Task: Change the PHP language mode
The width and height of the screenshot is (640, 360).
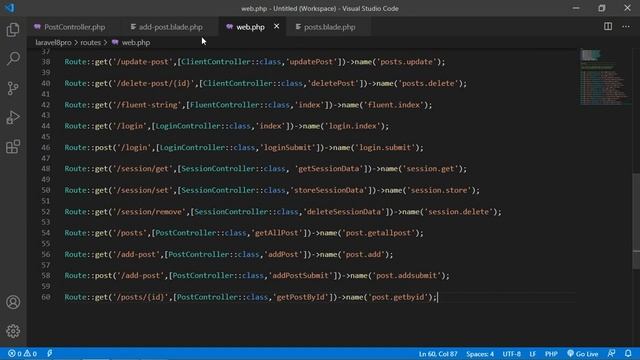Action: coord(551,354)
